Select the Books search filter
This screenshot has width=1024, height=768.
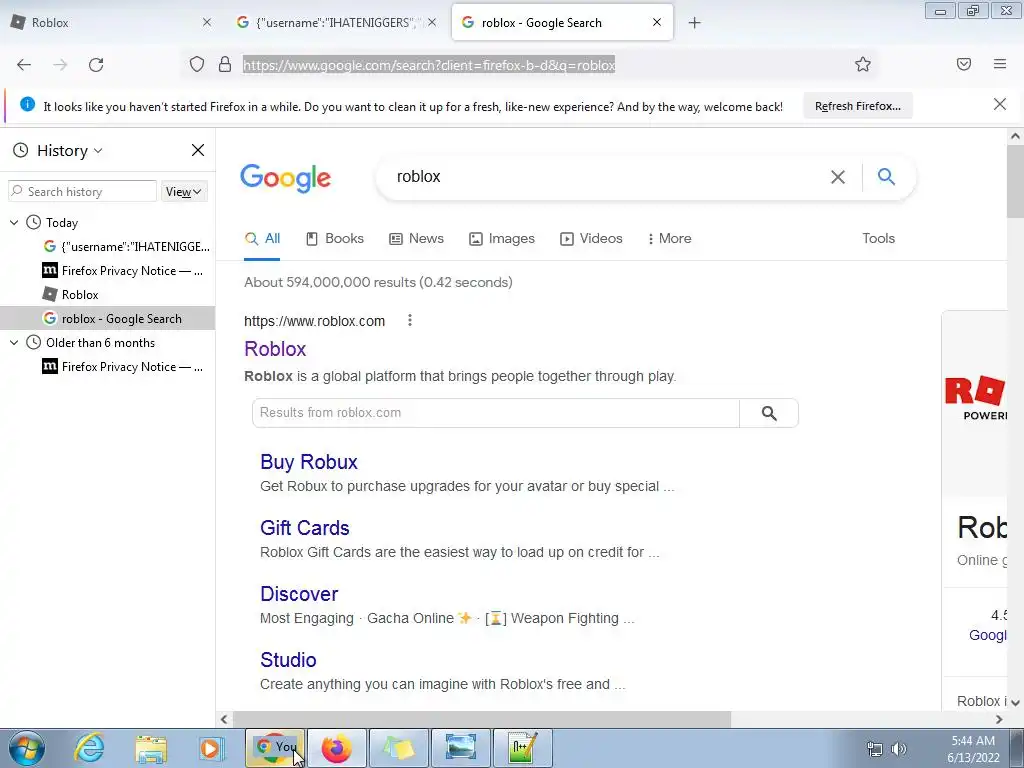click(x=335, y=238)
